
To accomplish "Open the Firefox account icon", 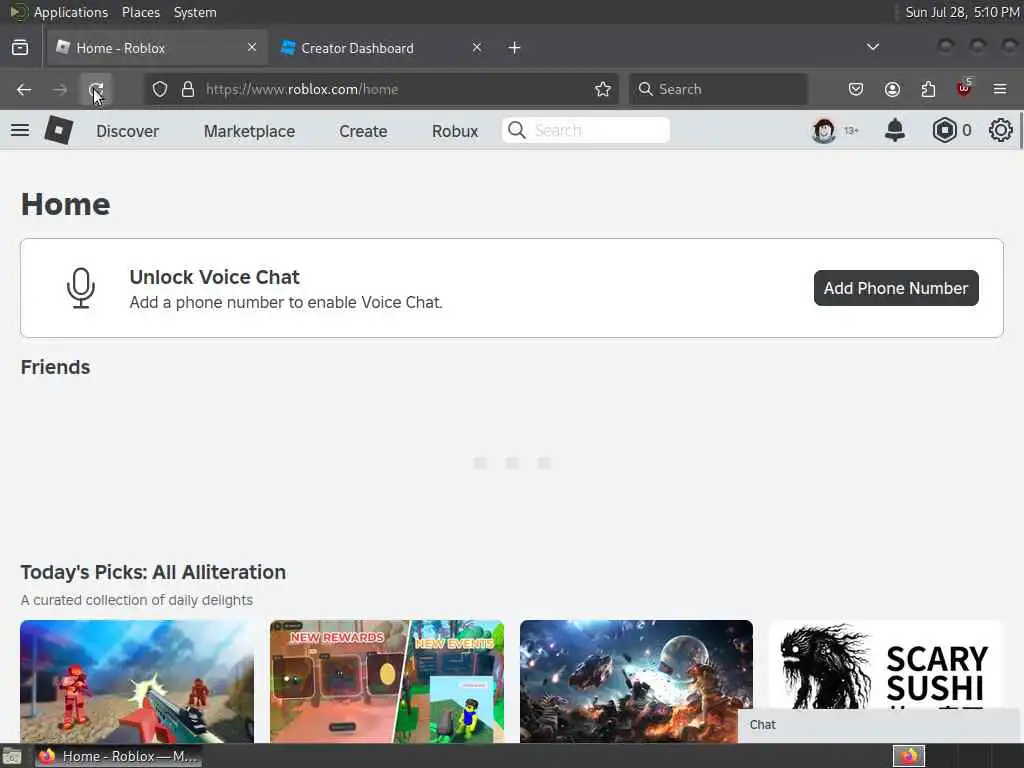I will click(x=892, y=89).
